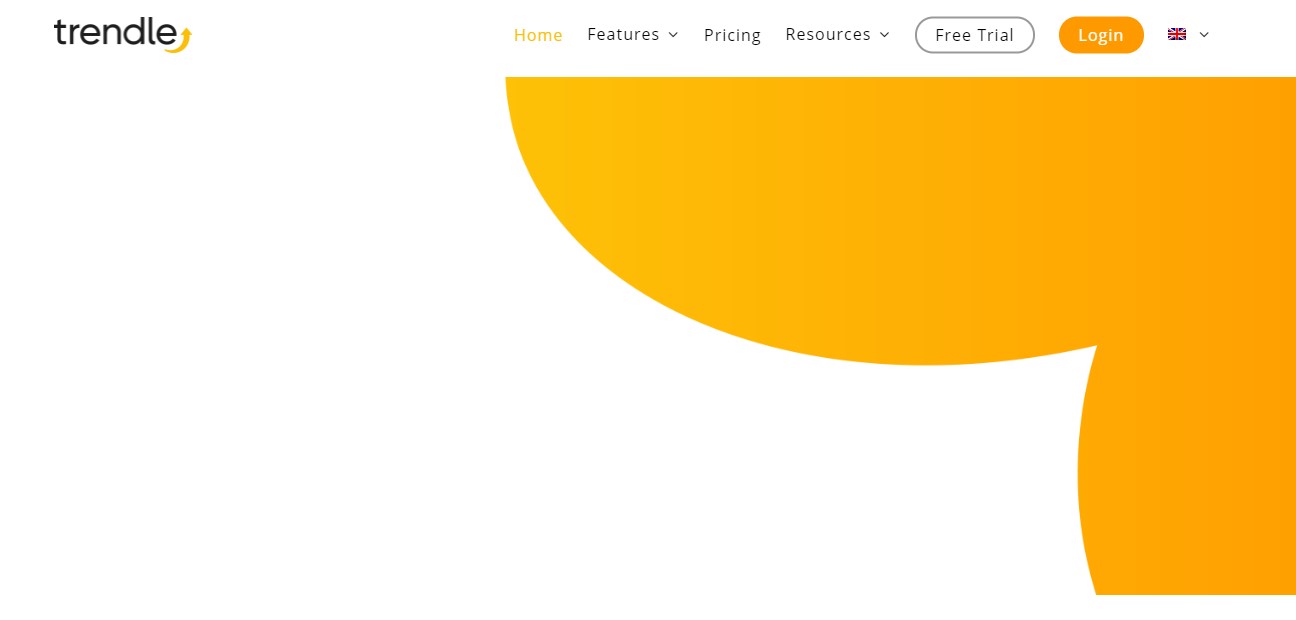This screenshot has height=620, width=1296.
Task: Click the white strip below orange shape
Action: coord(648,607)
